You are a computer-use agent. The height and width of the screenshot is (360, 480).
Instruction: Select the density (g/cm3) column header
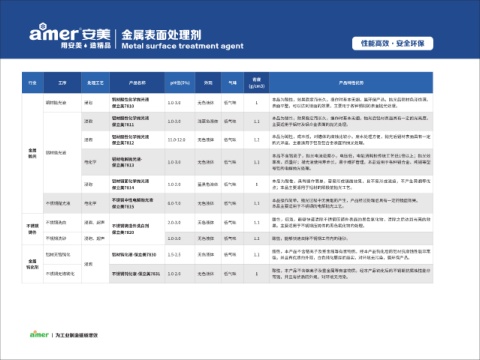(x=256, y=83)
